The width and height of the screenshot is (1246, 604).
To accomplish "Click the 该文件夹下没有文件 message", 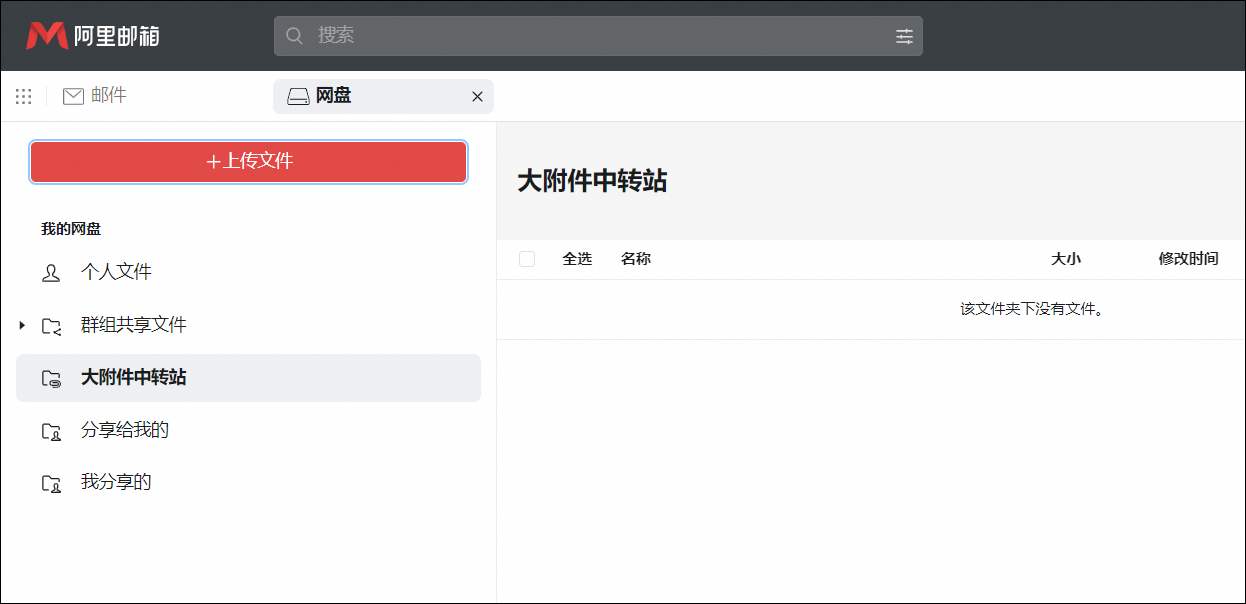I will pyautogui.click(x=1032, y=309).
